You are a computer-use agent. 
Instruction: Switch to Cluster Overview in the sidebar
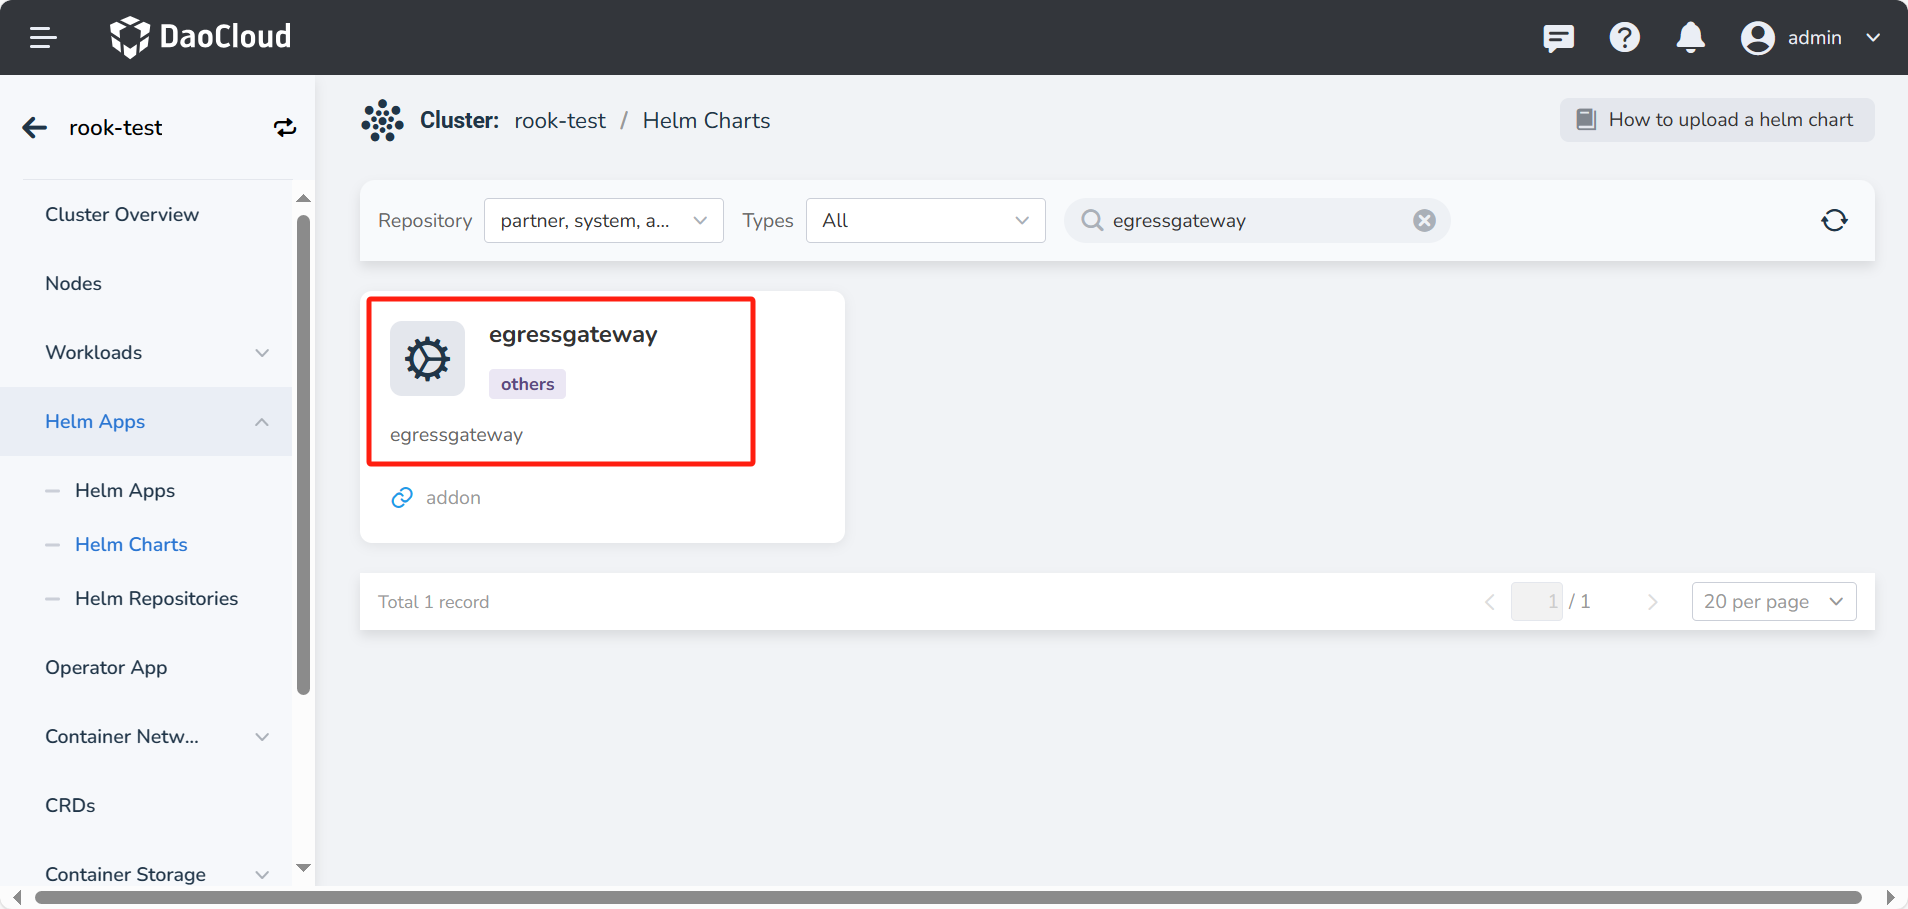point(121,214)
